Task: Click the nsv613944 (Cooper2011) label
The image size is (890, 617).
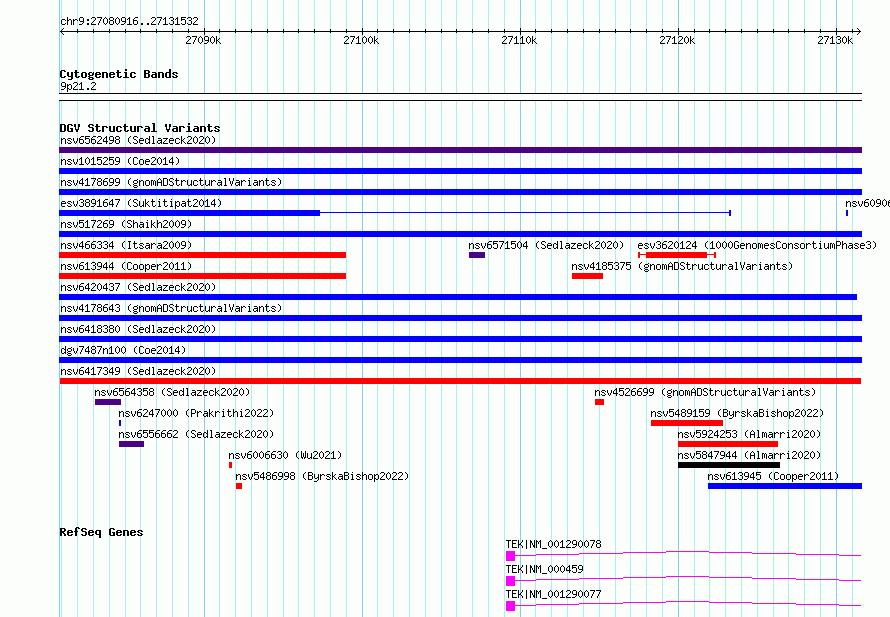Action: [x=126, y=266]
